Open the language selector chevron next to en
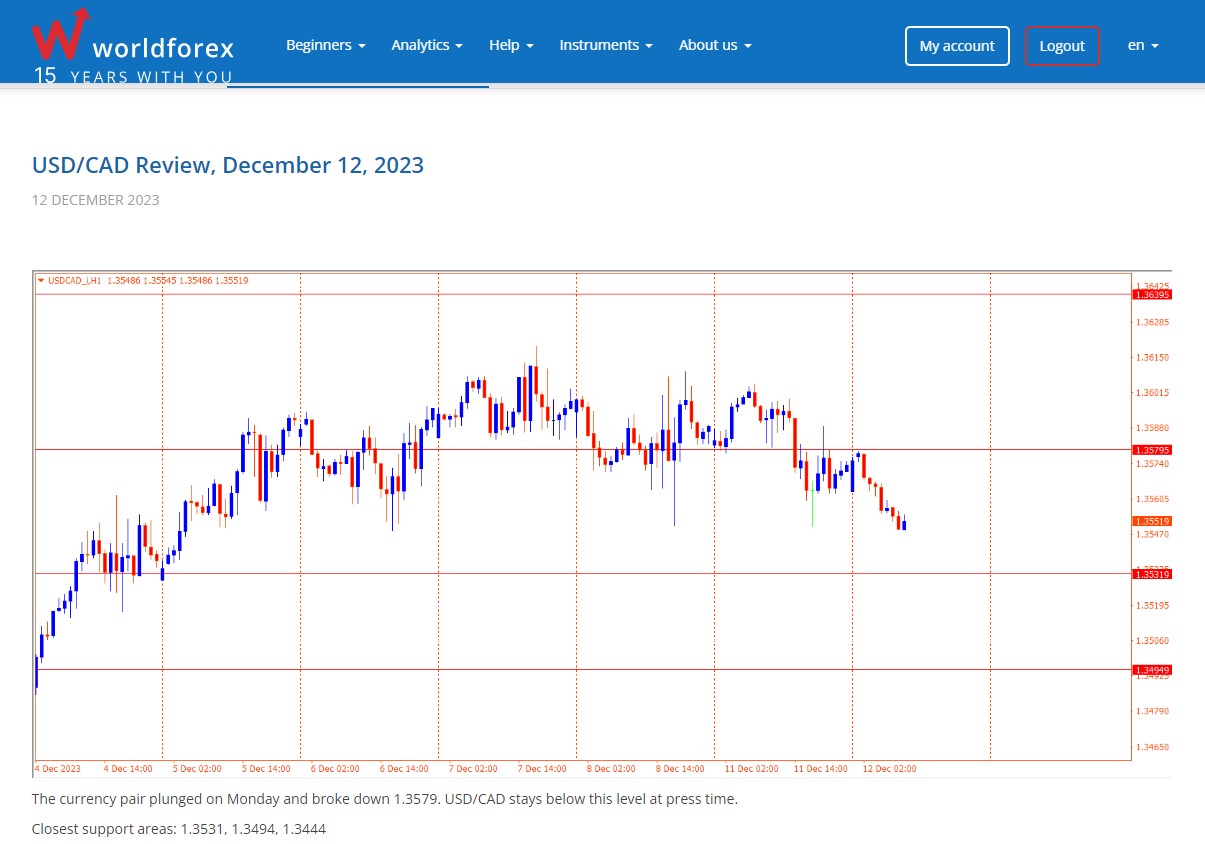 click(1155, 45)
